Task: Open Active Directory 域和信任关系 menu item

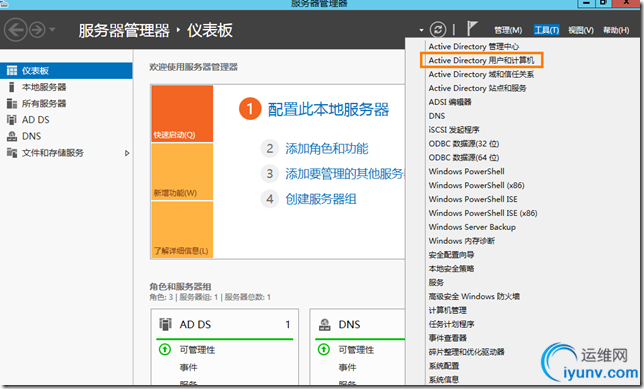Action: pyautogui.click(x=481, y=74)
